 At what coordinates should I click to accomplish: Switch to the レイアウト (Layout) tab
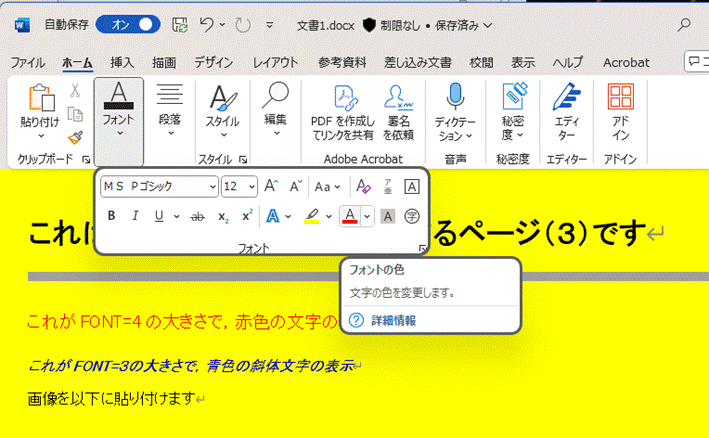(275, 62)
